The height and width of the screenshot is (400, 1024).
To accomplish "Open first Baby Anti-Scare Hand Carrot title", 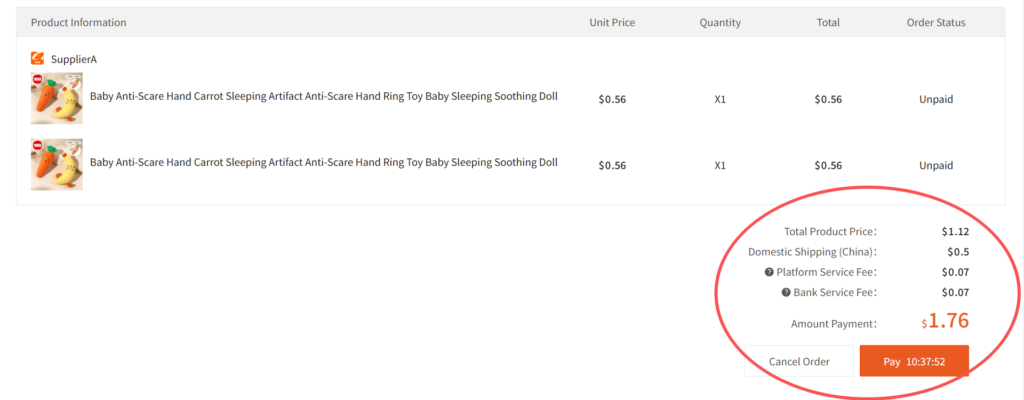I will click(x=323, y=97).
